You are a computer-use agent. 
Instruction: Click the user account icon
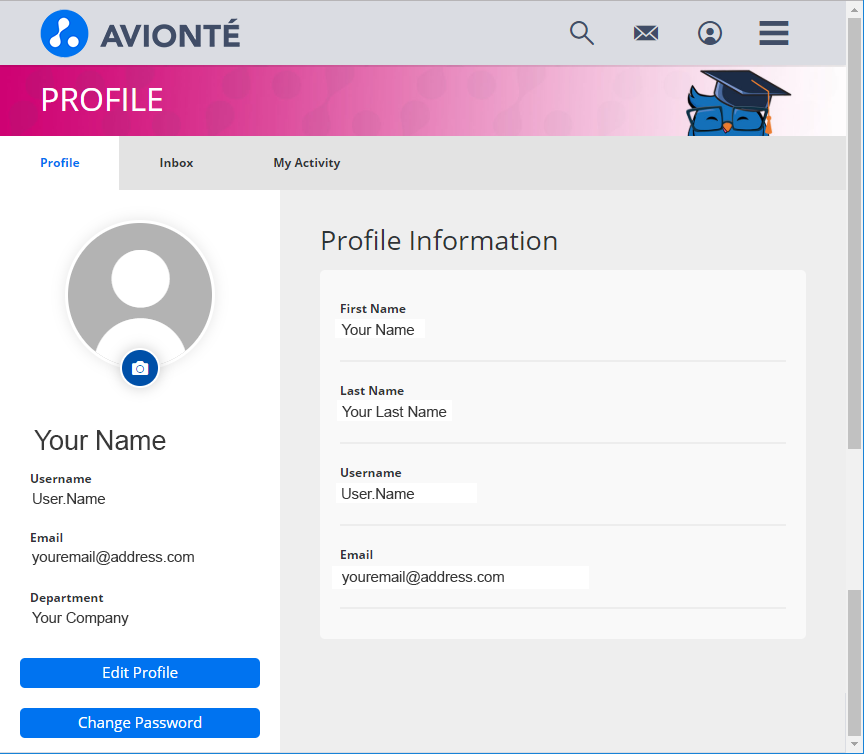[x=710, y=33]
